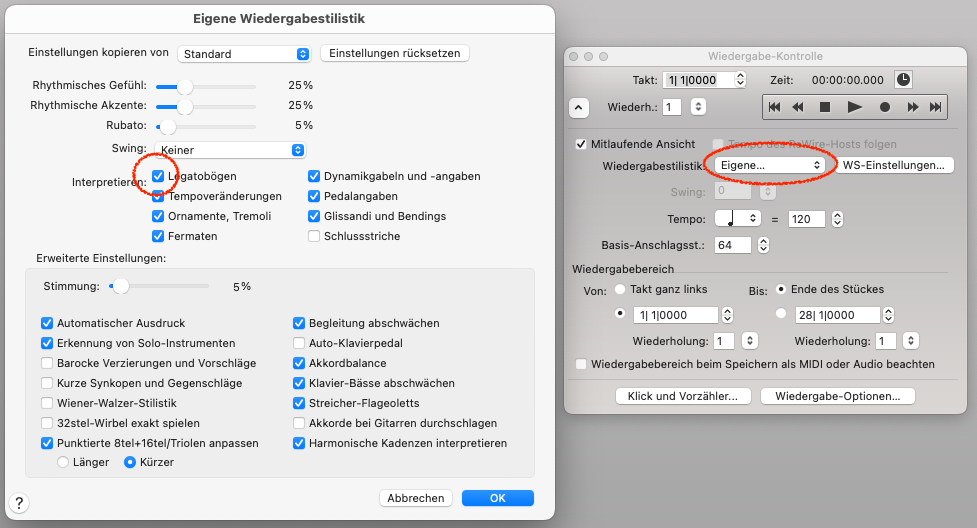
Task: Toggle the Auto-Klavierpedal checkbox
Action: click(x=299, y=343)
